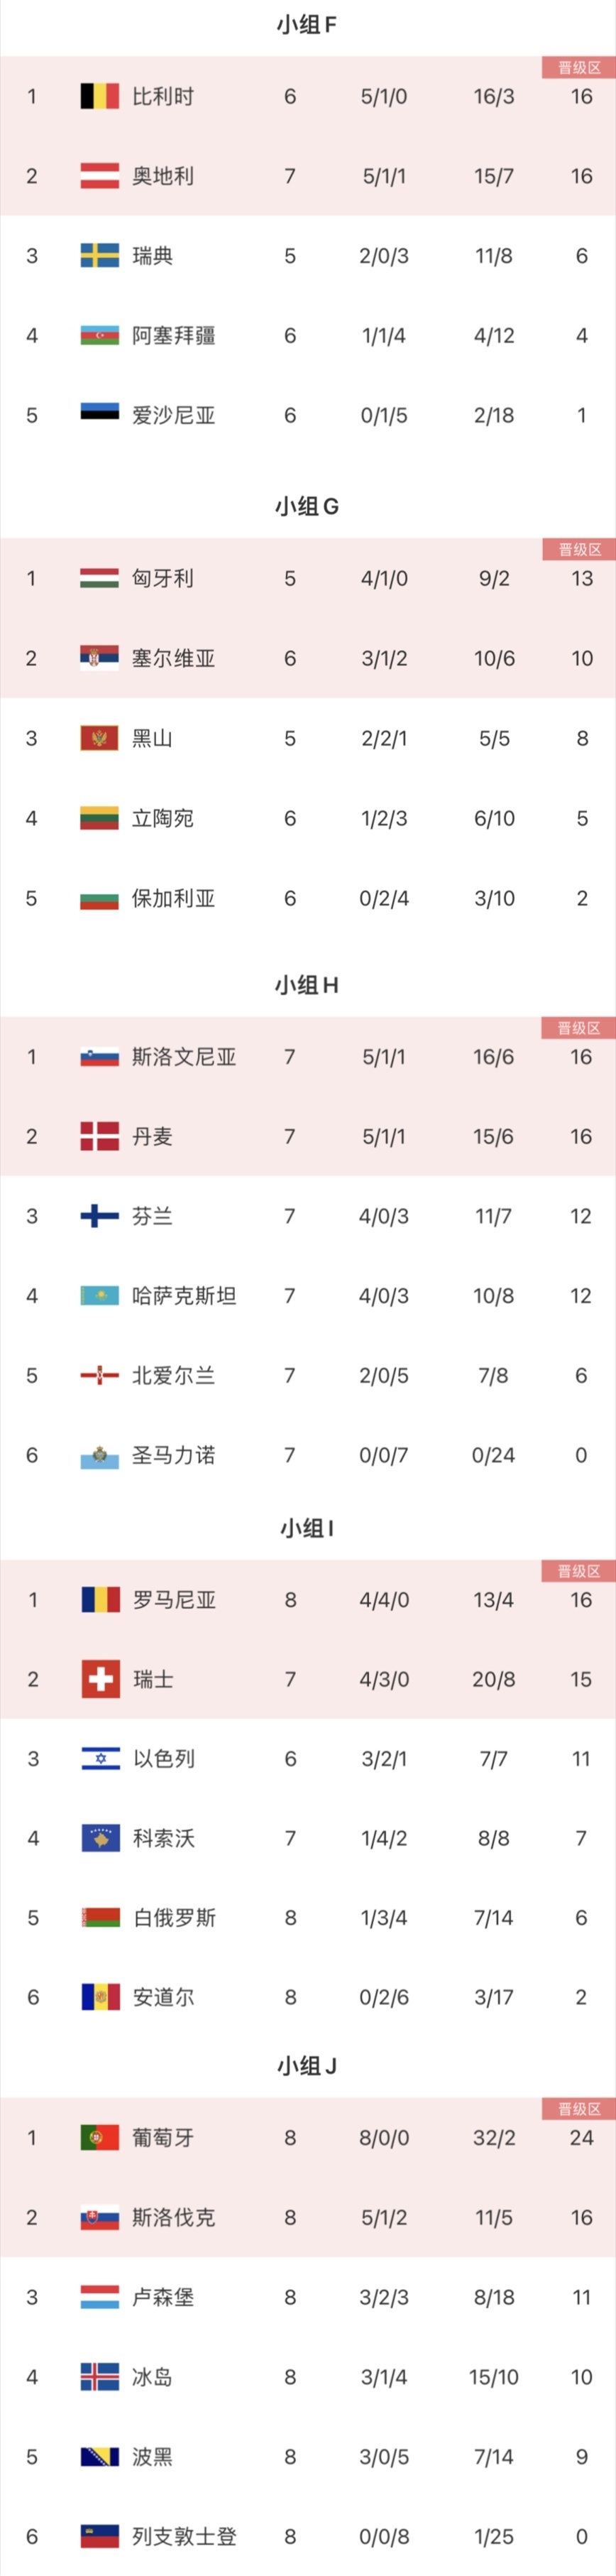Click the Belgium flag icon
616x2576 pixels.
tap(99, 96)
